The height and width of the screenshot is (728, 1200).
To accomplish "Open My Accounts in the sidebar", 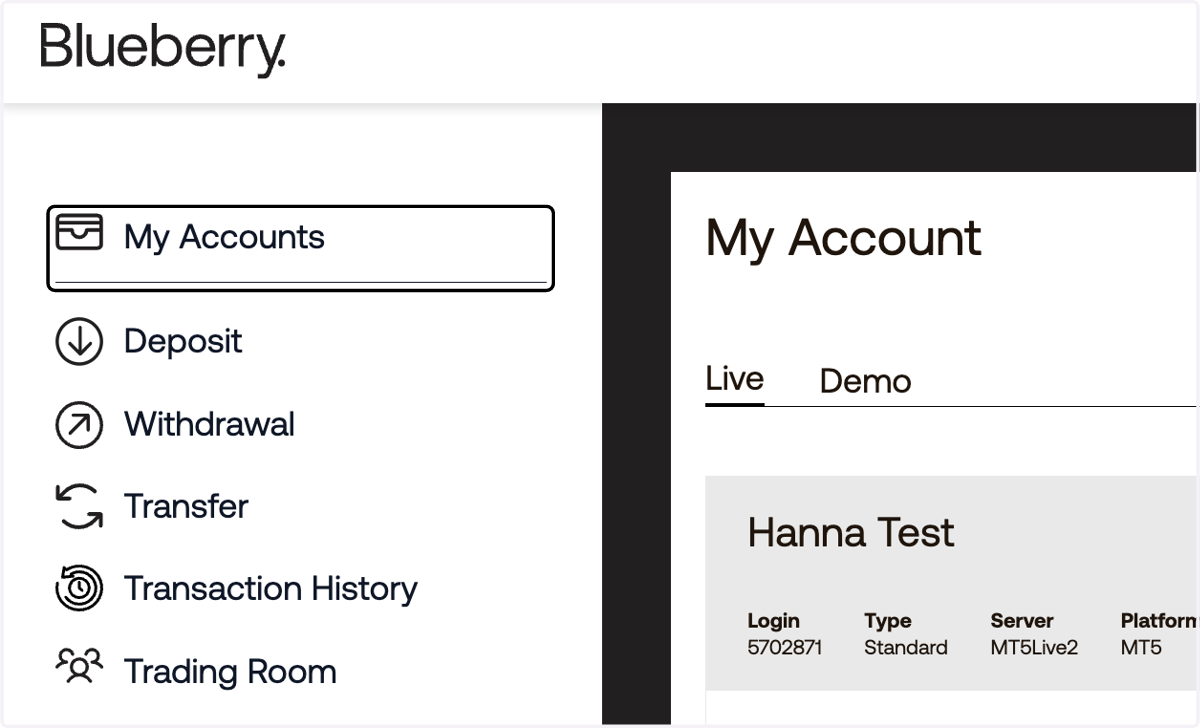I will point(300,248).
